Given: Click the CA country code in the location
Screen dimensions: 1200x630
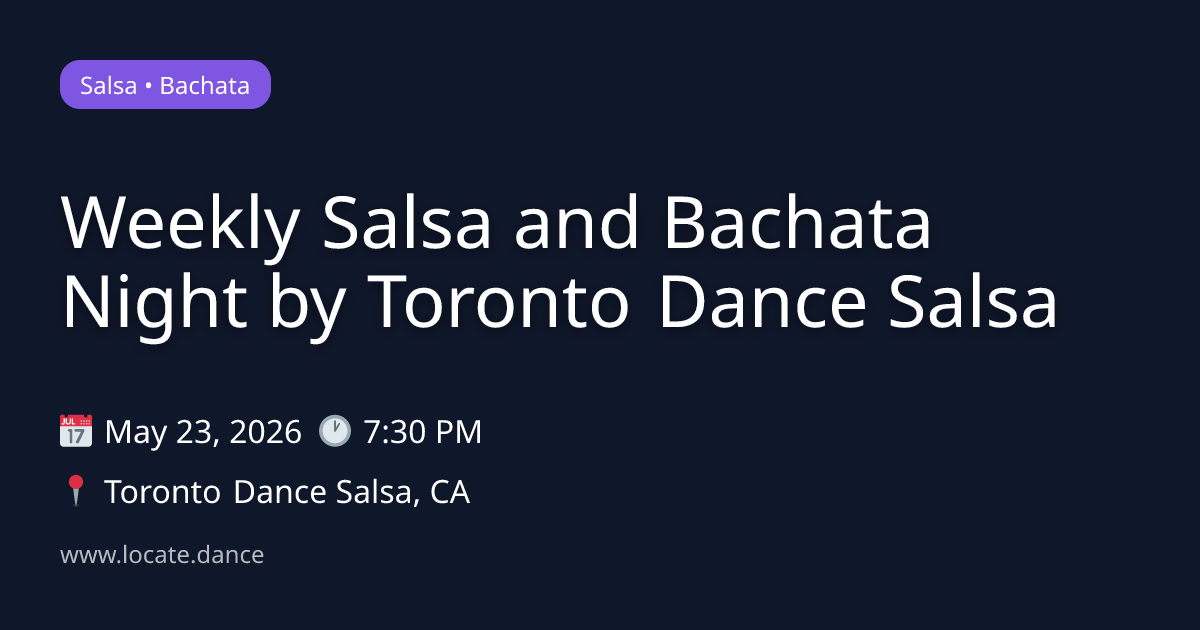Looking at the screenshot, I should 450,492.
